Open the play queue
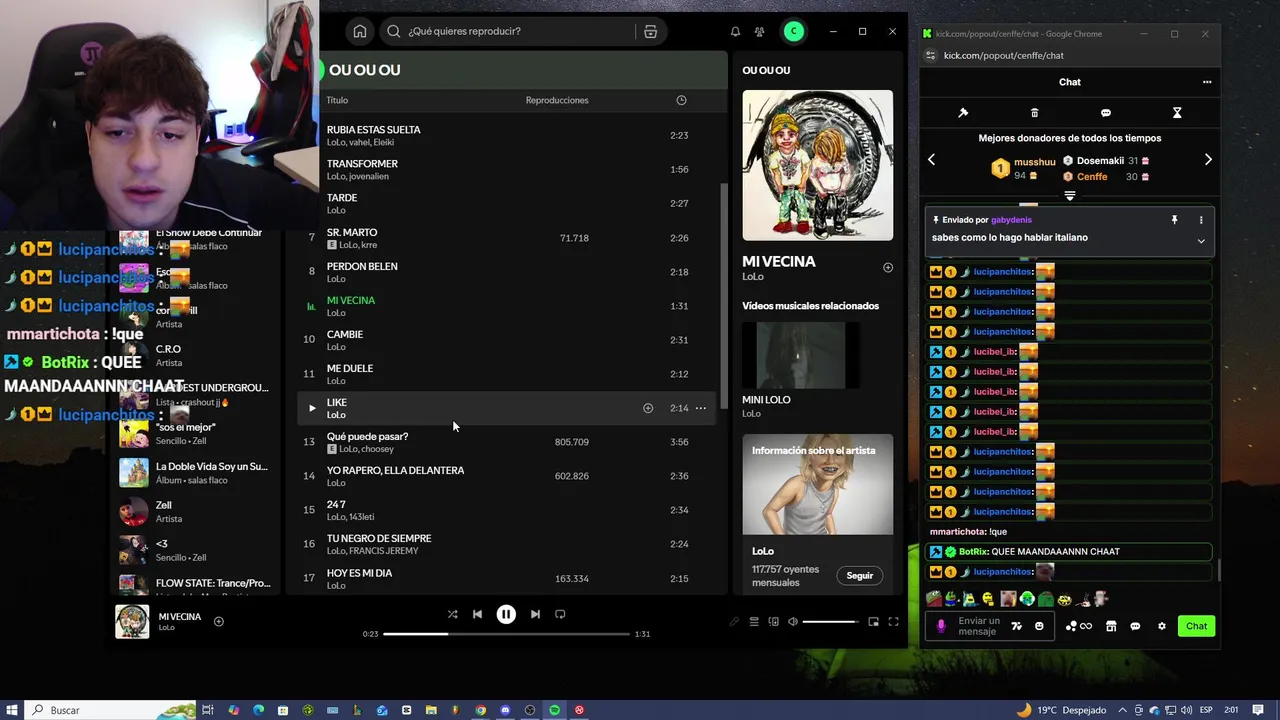 coord(754,622)
